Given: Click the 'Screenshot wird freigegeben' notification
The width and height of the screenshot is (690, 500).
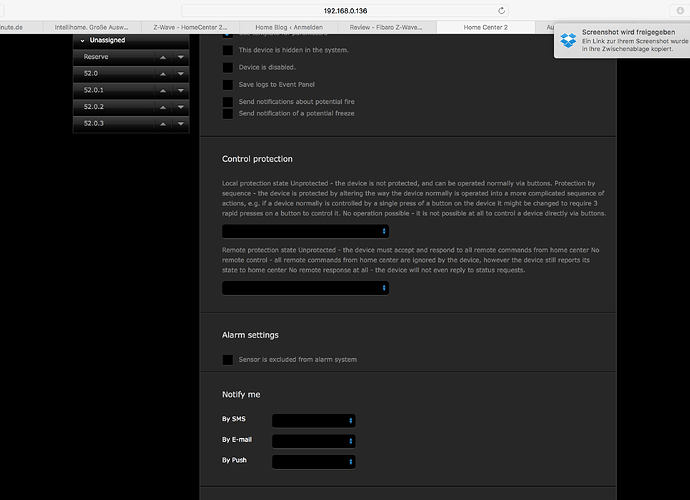Looking at the screenshot, I should click(622, 40).
